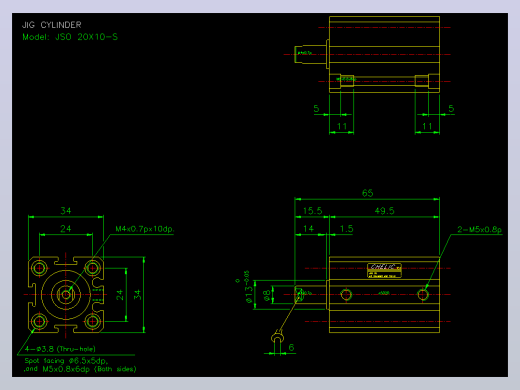This screenshot has height=390, width=520.
Task: Click the "Spot facing ø6.5x5dp." note
Action: pyautogui.click(x=66, y=361)
